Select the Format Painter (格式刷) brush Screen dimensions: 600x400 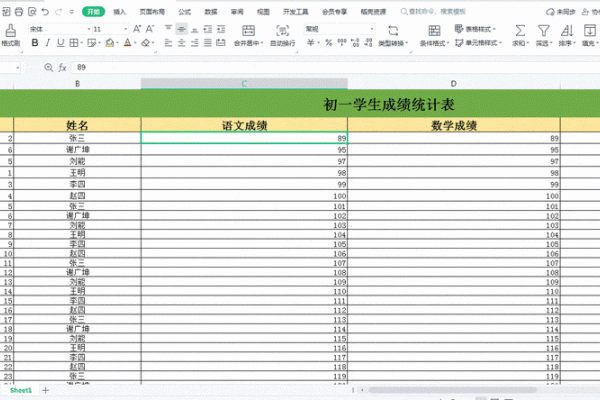[10, 35]
